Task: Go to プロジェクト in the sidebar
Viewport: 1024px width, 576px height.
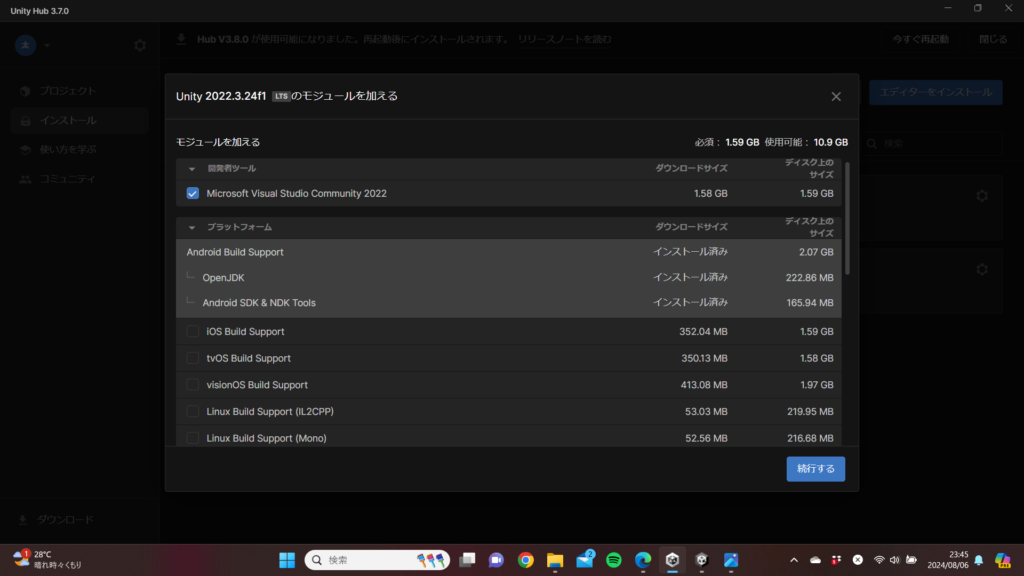Action: point(80,91)
